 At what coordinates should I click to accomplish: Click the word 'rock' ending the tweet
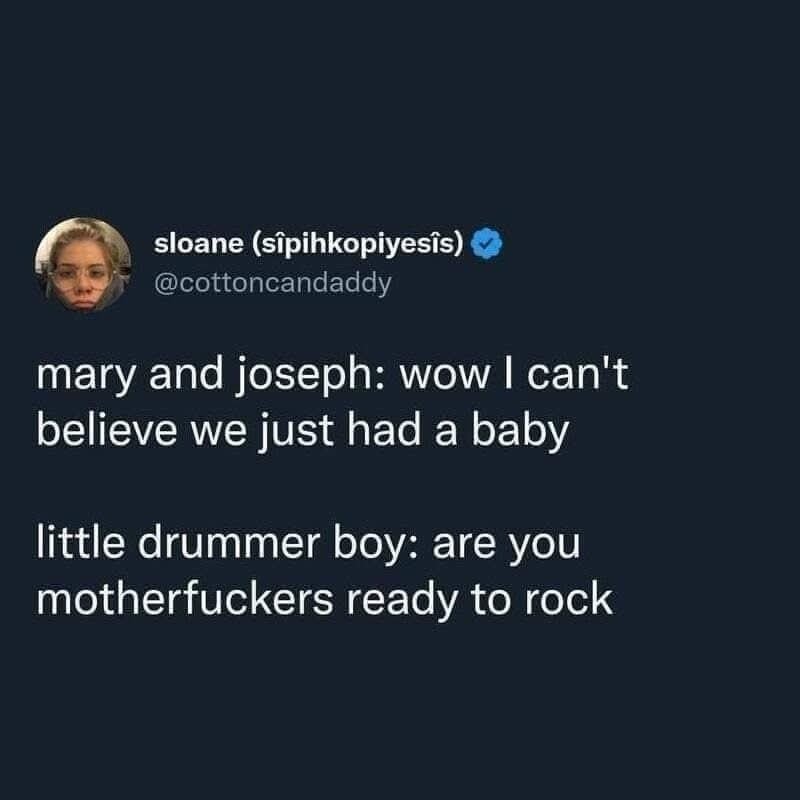(x=569, y=598)
